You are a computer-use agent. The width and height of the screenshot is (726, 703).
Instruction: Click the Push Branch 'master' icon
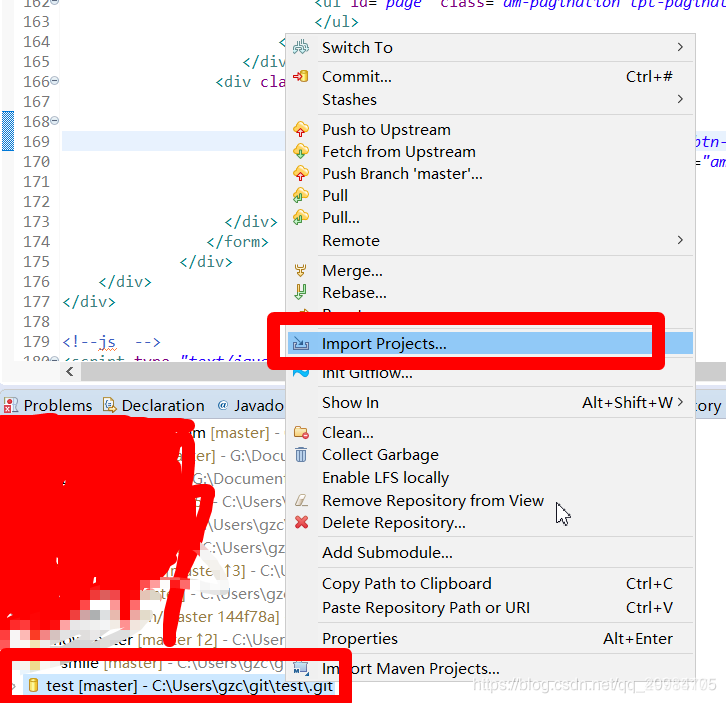[301, 173]
